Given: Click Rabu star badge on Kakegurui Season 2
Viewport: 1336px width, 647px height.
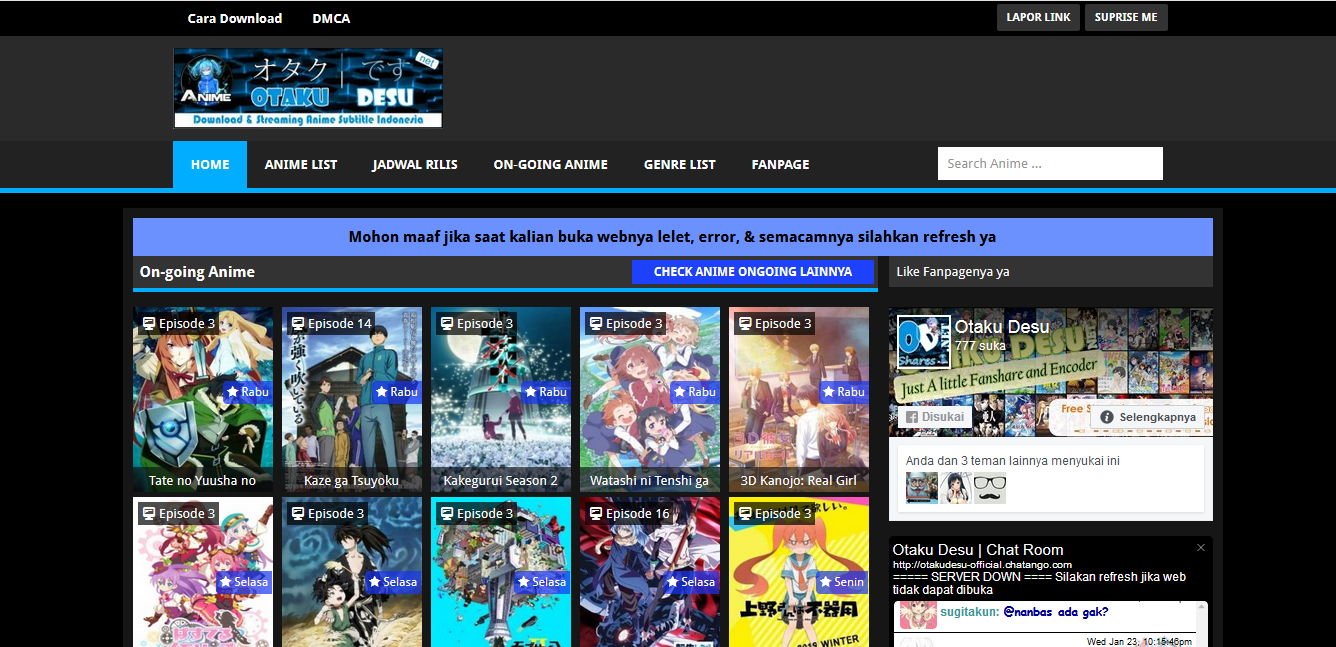Looking at the screenshot, I should tap(545, 392).
